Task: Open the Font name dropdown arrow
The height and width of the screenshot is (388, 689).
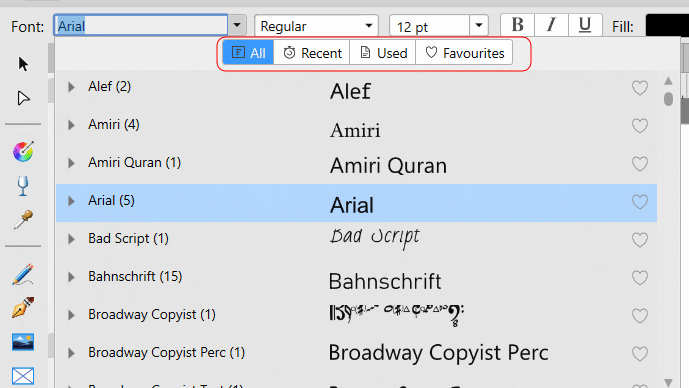Action: coord(237,25)
